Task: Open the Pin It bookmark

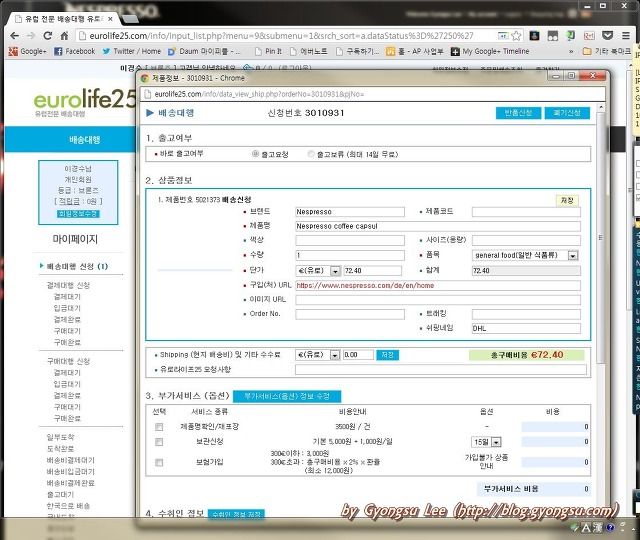Action: [x=268, y=51]
